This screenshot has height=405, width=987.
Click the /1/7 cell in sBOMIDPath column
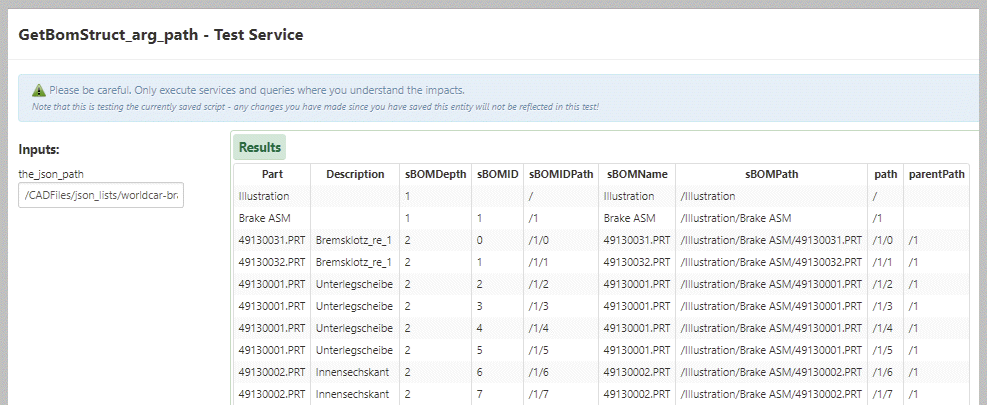(538, 394)
